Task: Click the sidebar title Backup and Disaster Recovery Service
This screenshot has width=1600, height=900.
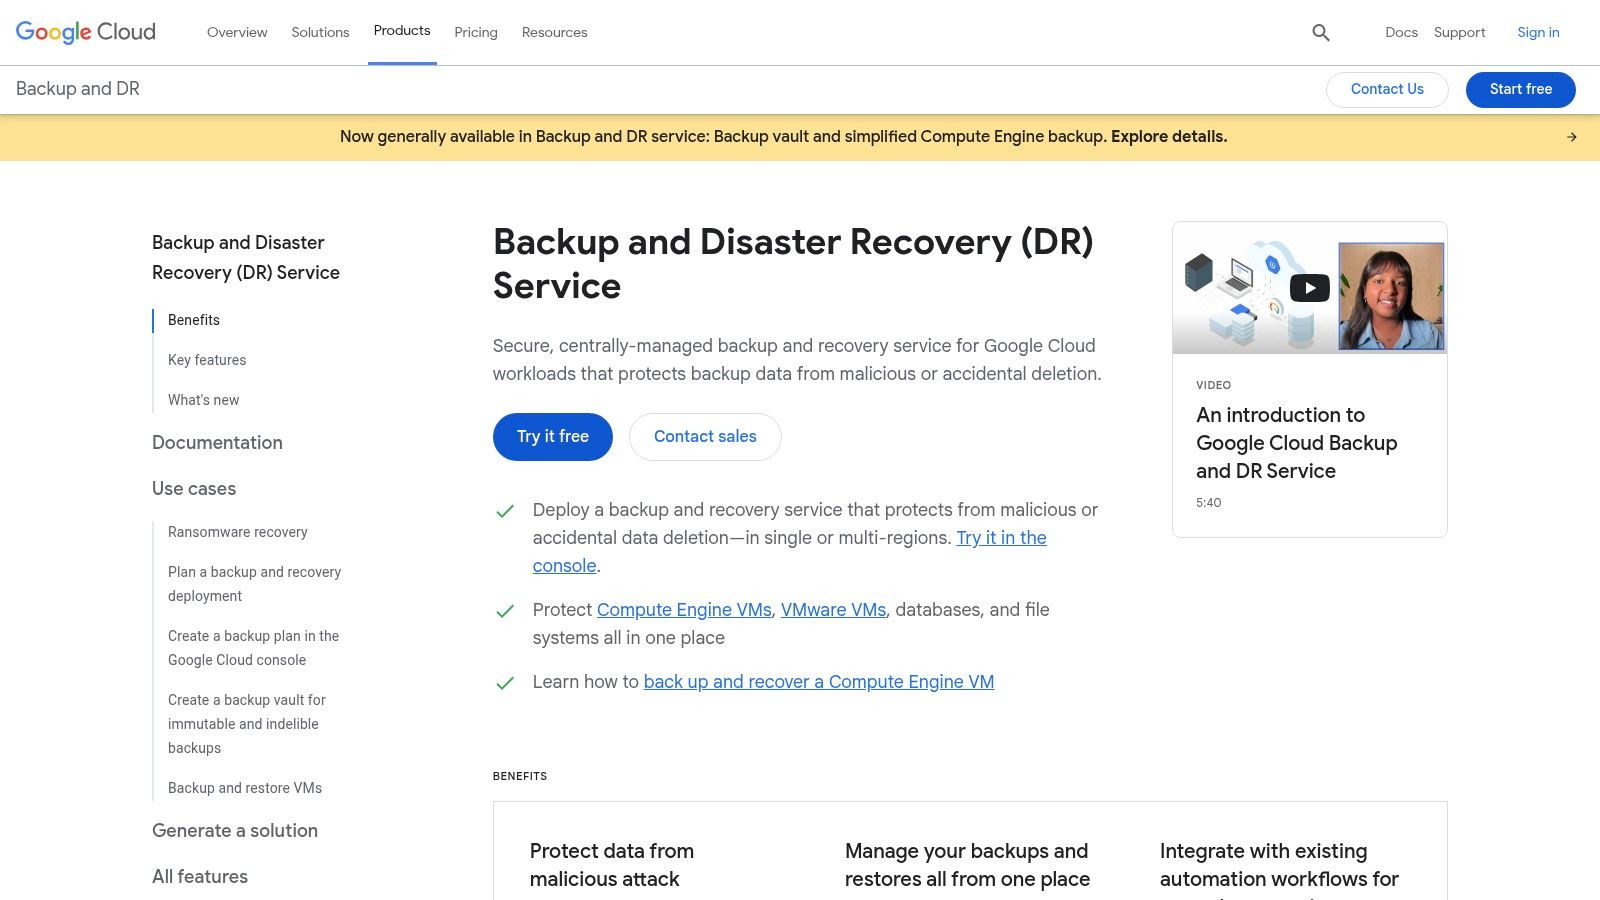Action: (246, 258)
